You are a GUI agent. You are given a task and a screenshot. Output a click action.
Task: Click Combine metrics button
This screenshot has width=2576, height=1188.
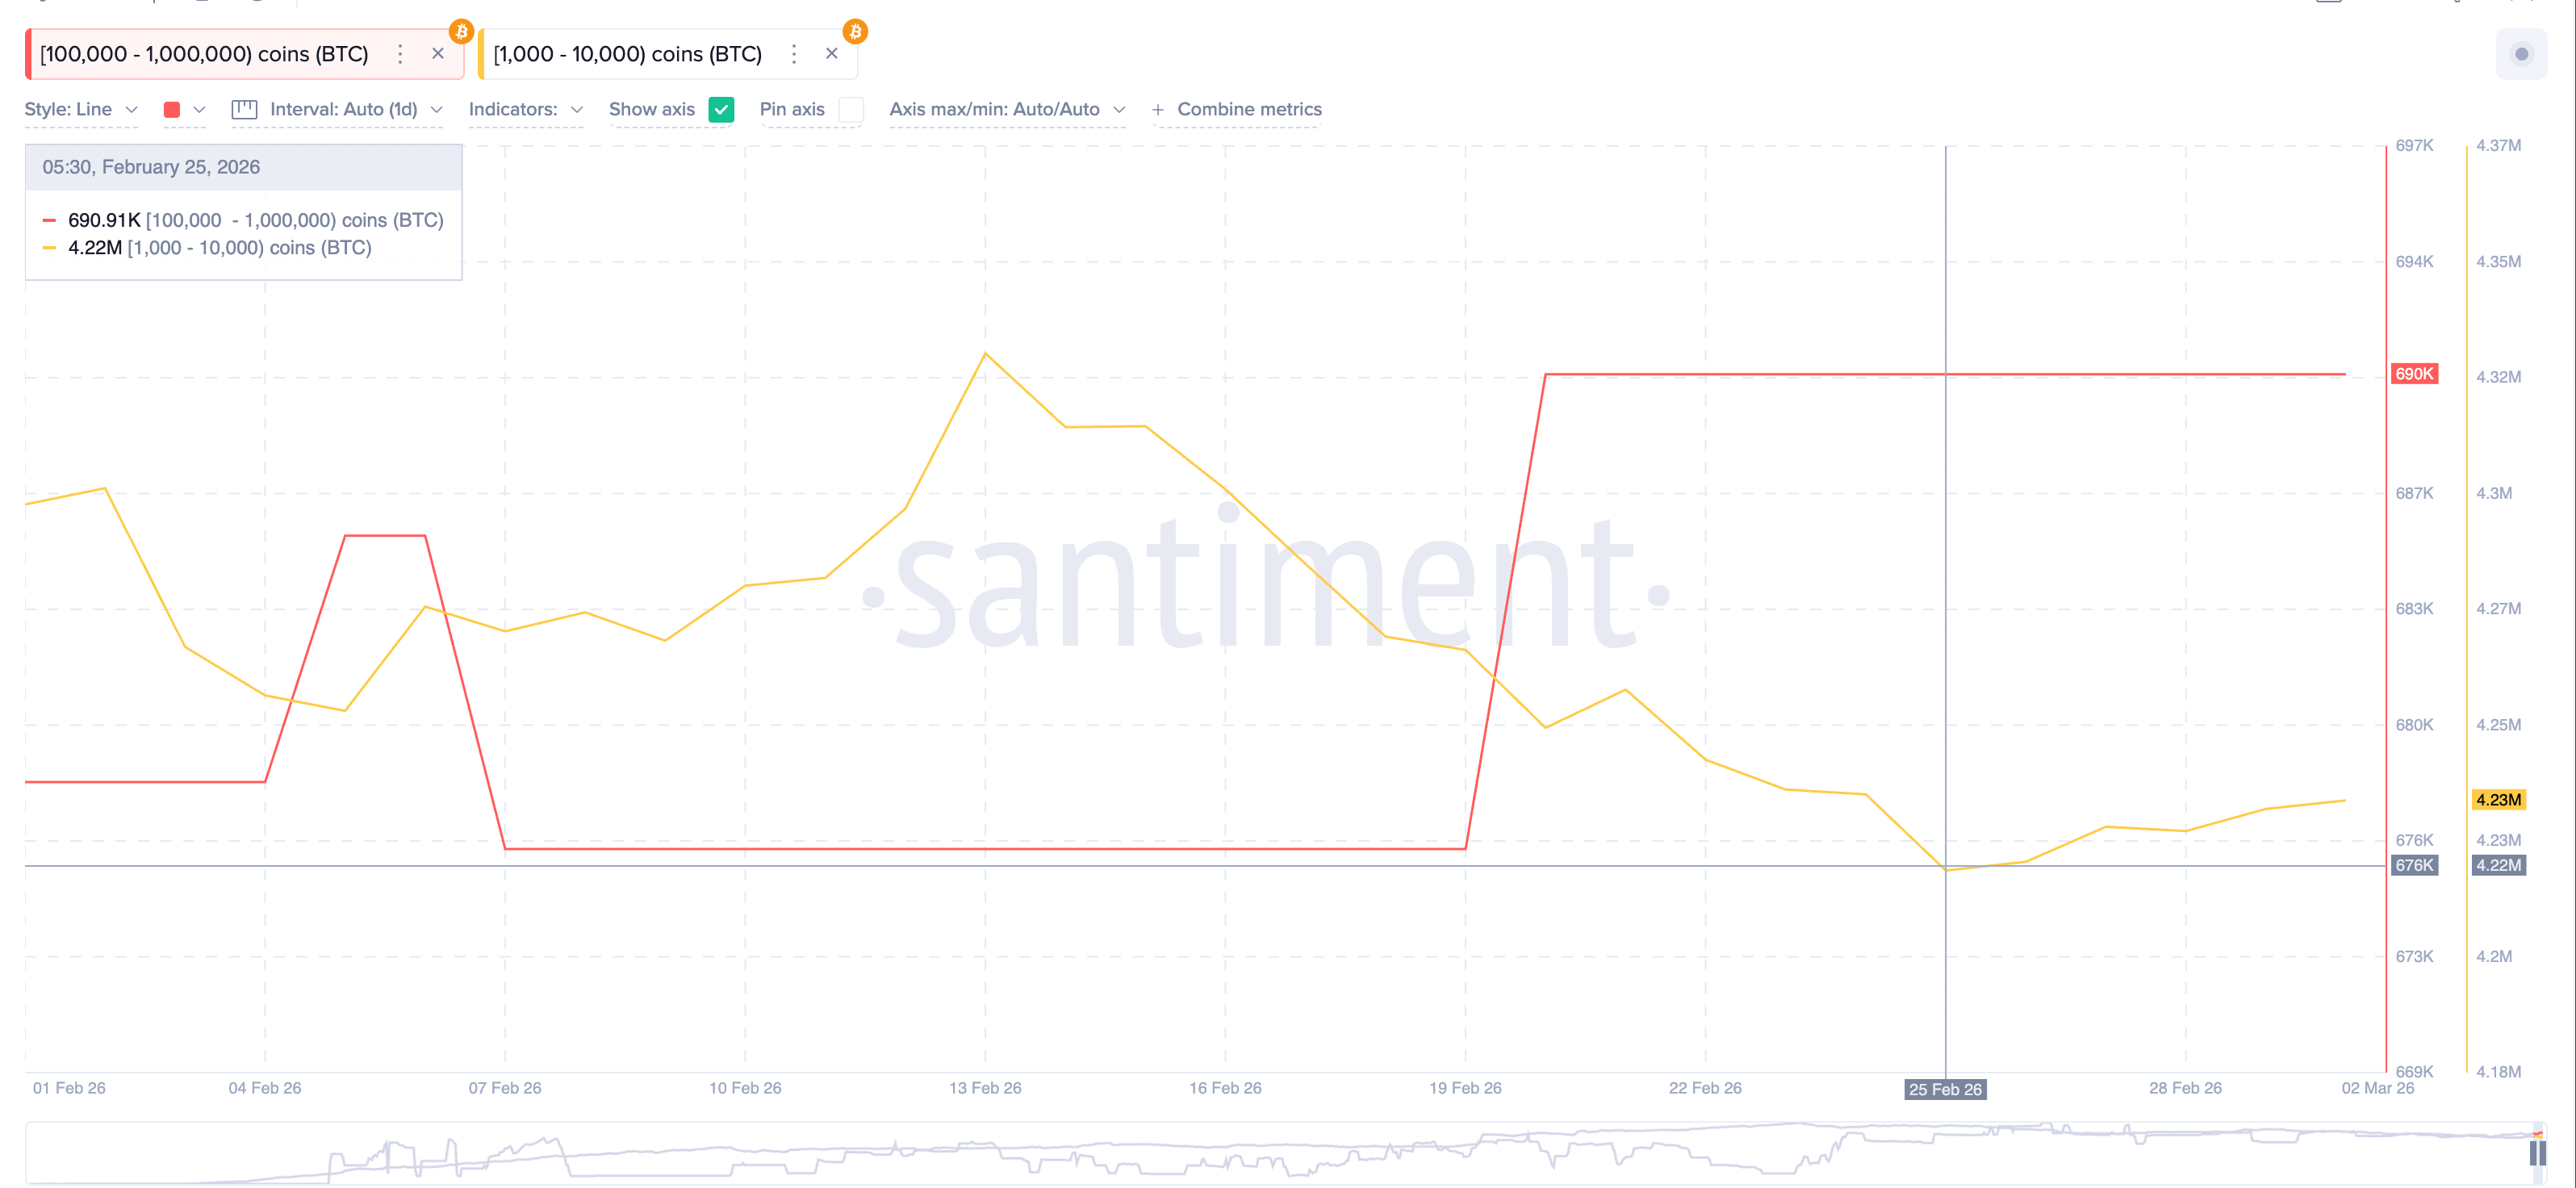1237,110
